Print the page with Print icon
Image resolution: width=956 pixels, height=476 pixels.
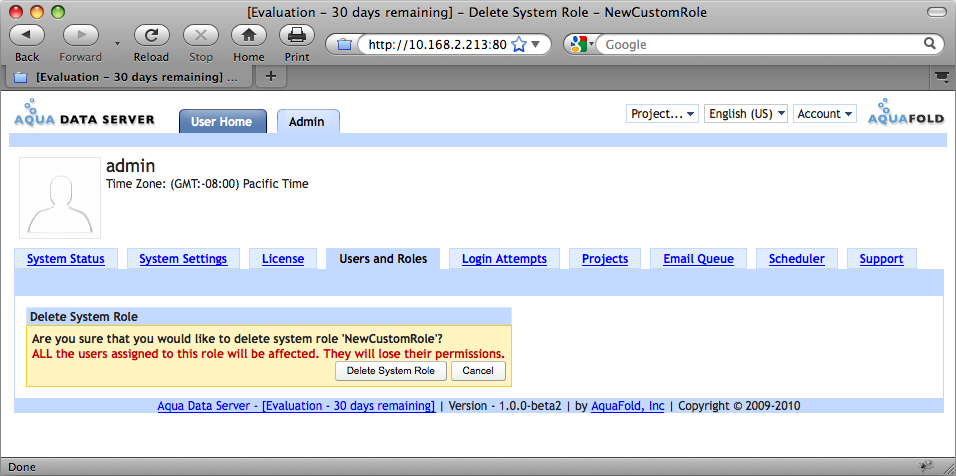click(x=297, y=35)
